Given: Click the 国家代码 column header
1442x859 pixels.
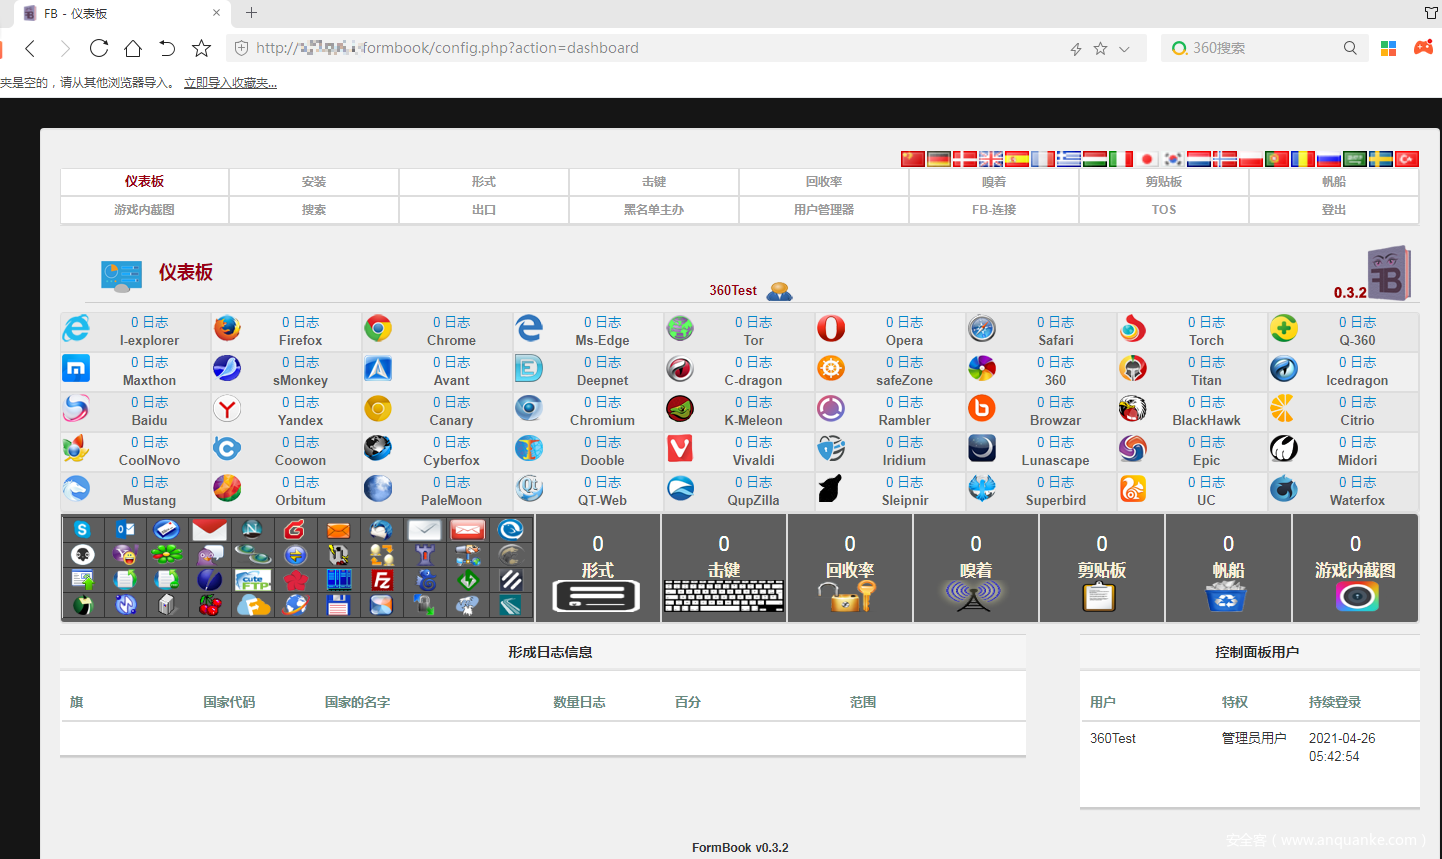Looking at the screenshot, I should (x=229, y=702).
